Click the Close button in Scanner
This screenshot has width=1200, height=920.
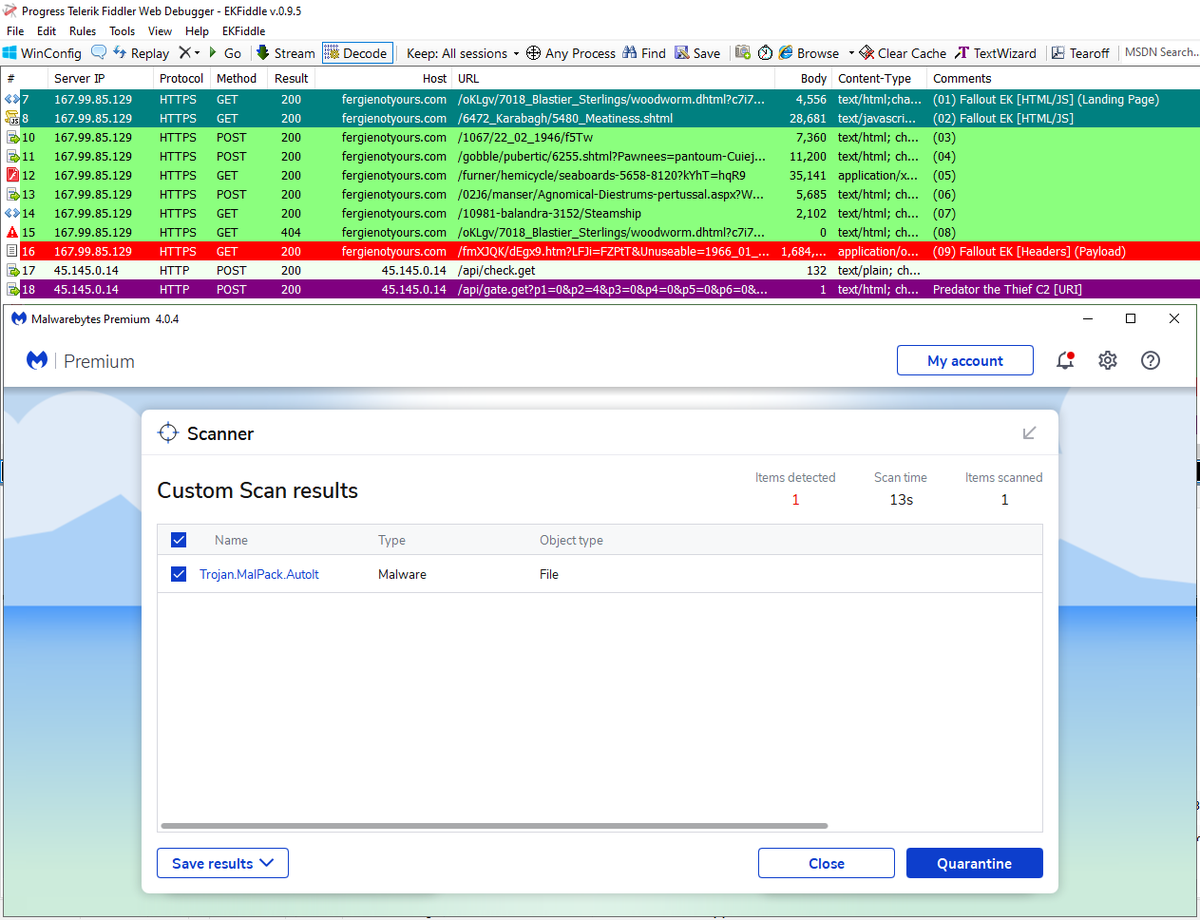tap(826, 863)
